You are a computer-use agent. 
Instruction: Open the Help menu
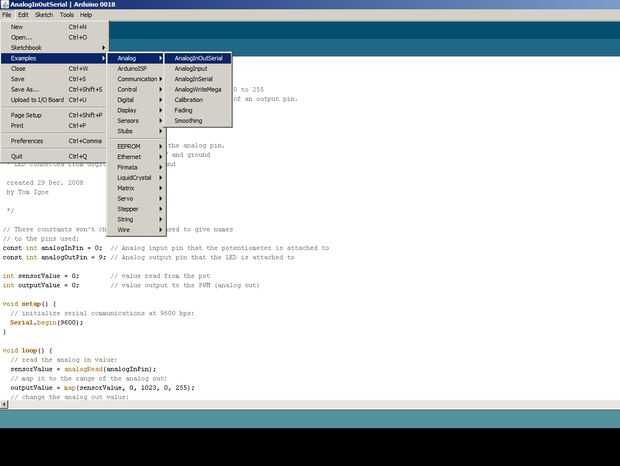[86, 15]
